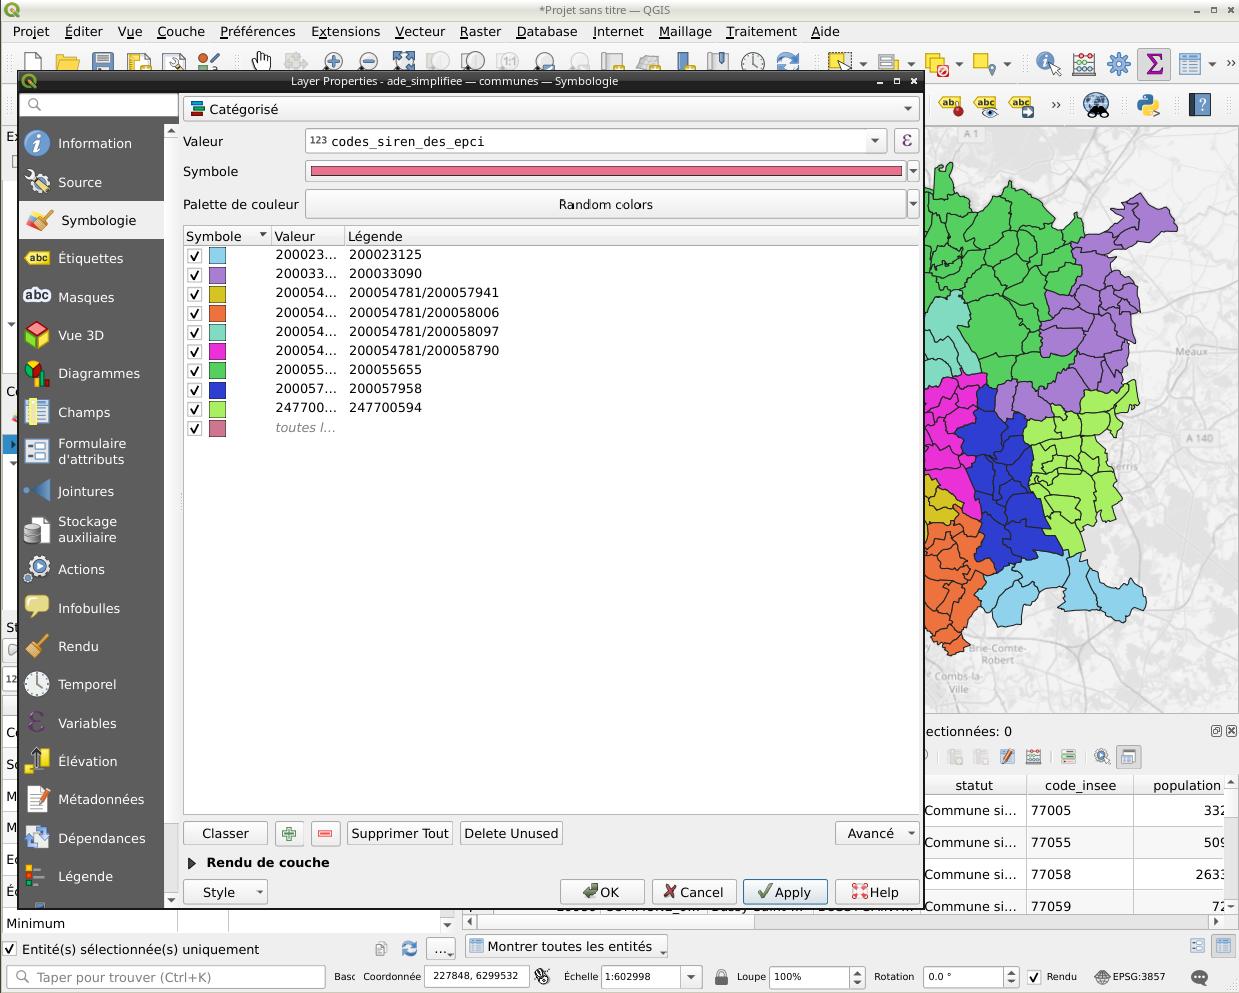Click the Delete Unused button
The image size is (1239, 993).
511,833
